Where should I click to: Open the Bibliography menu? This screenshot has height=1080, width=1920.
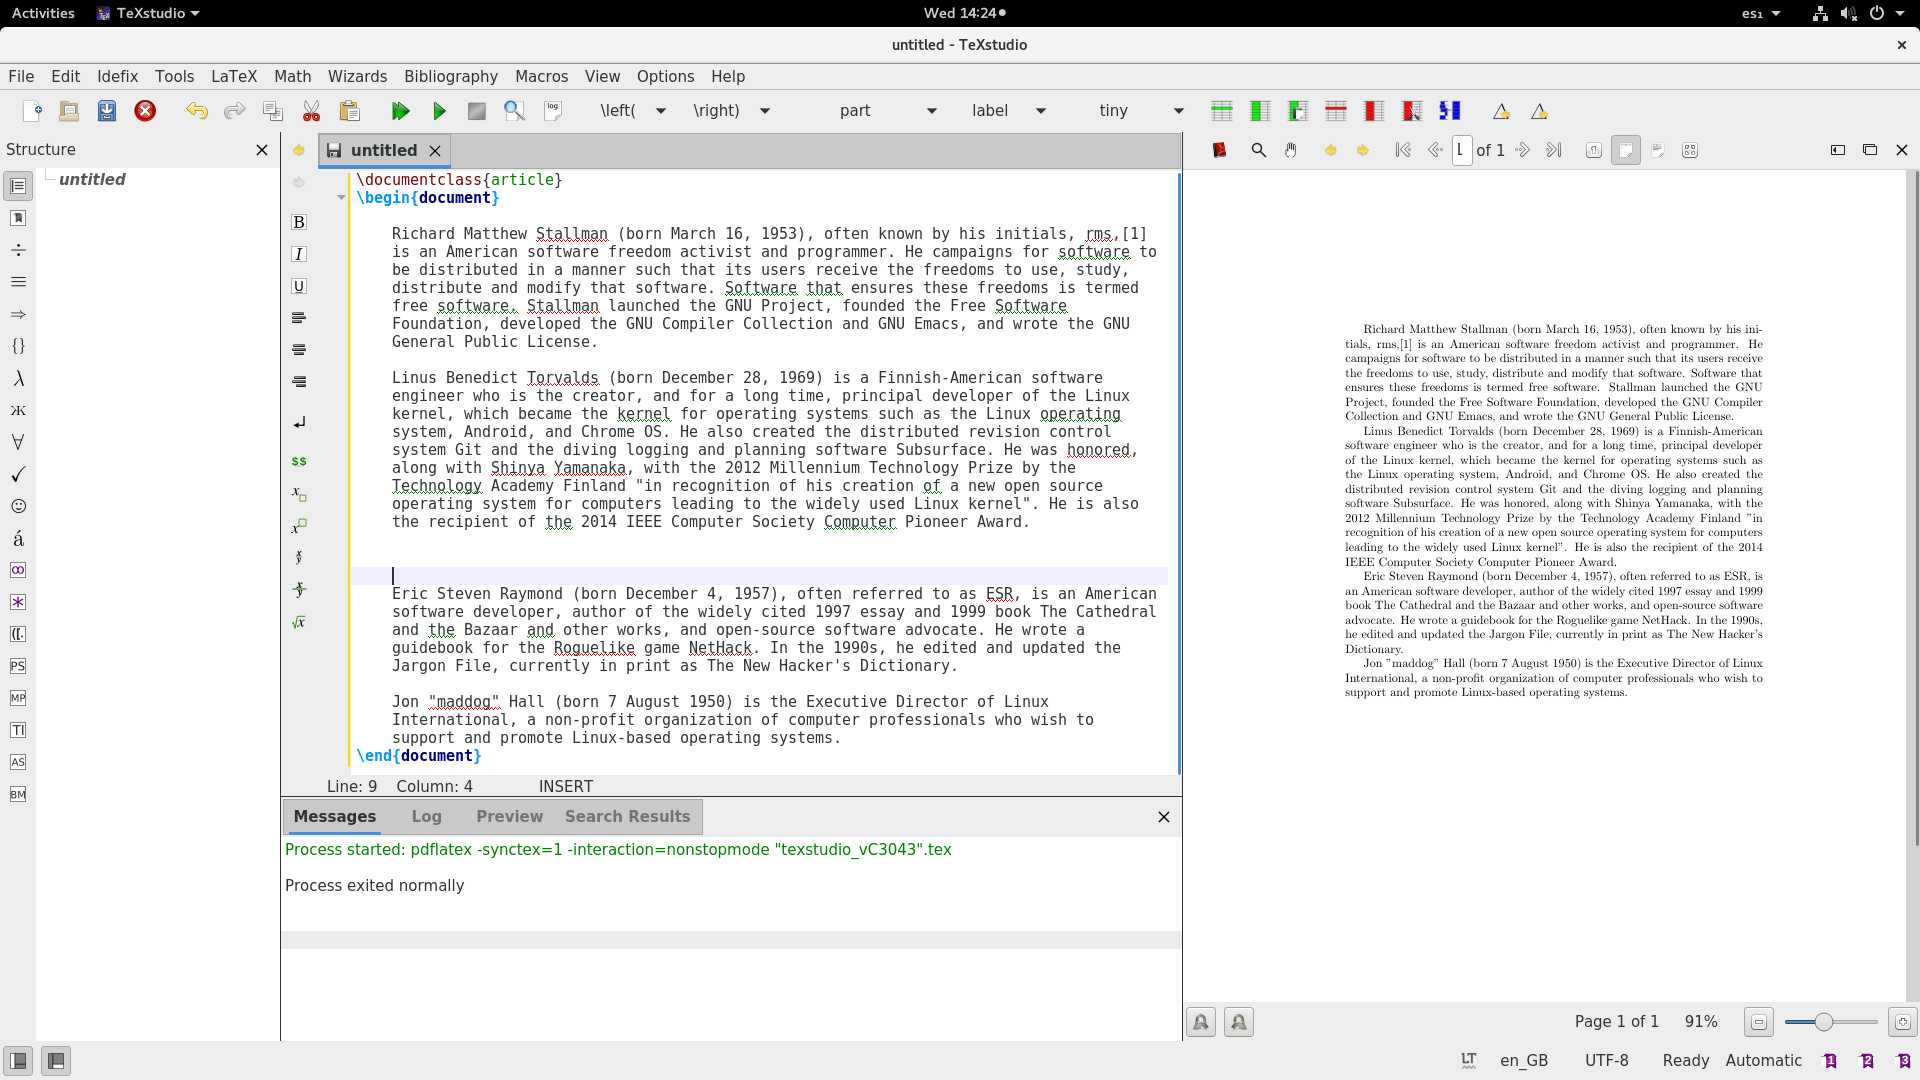click(x=450, y=75)
